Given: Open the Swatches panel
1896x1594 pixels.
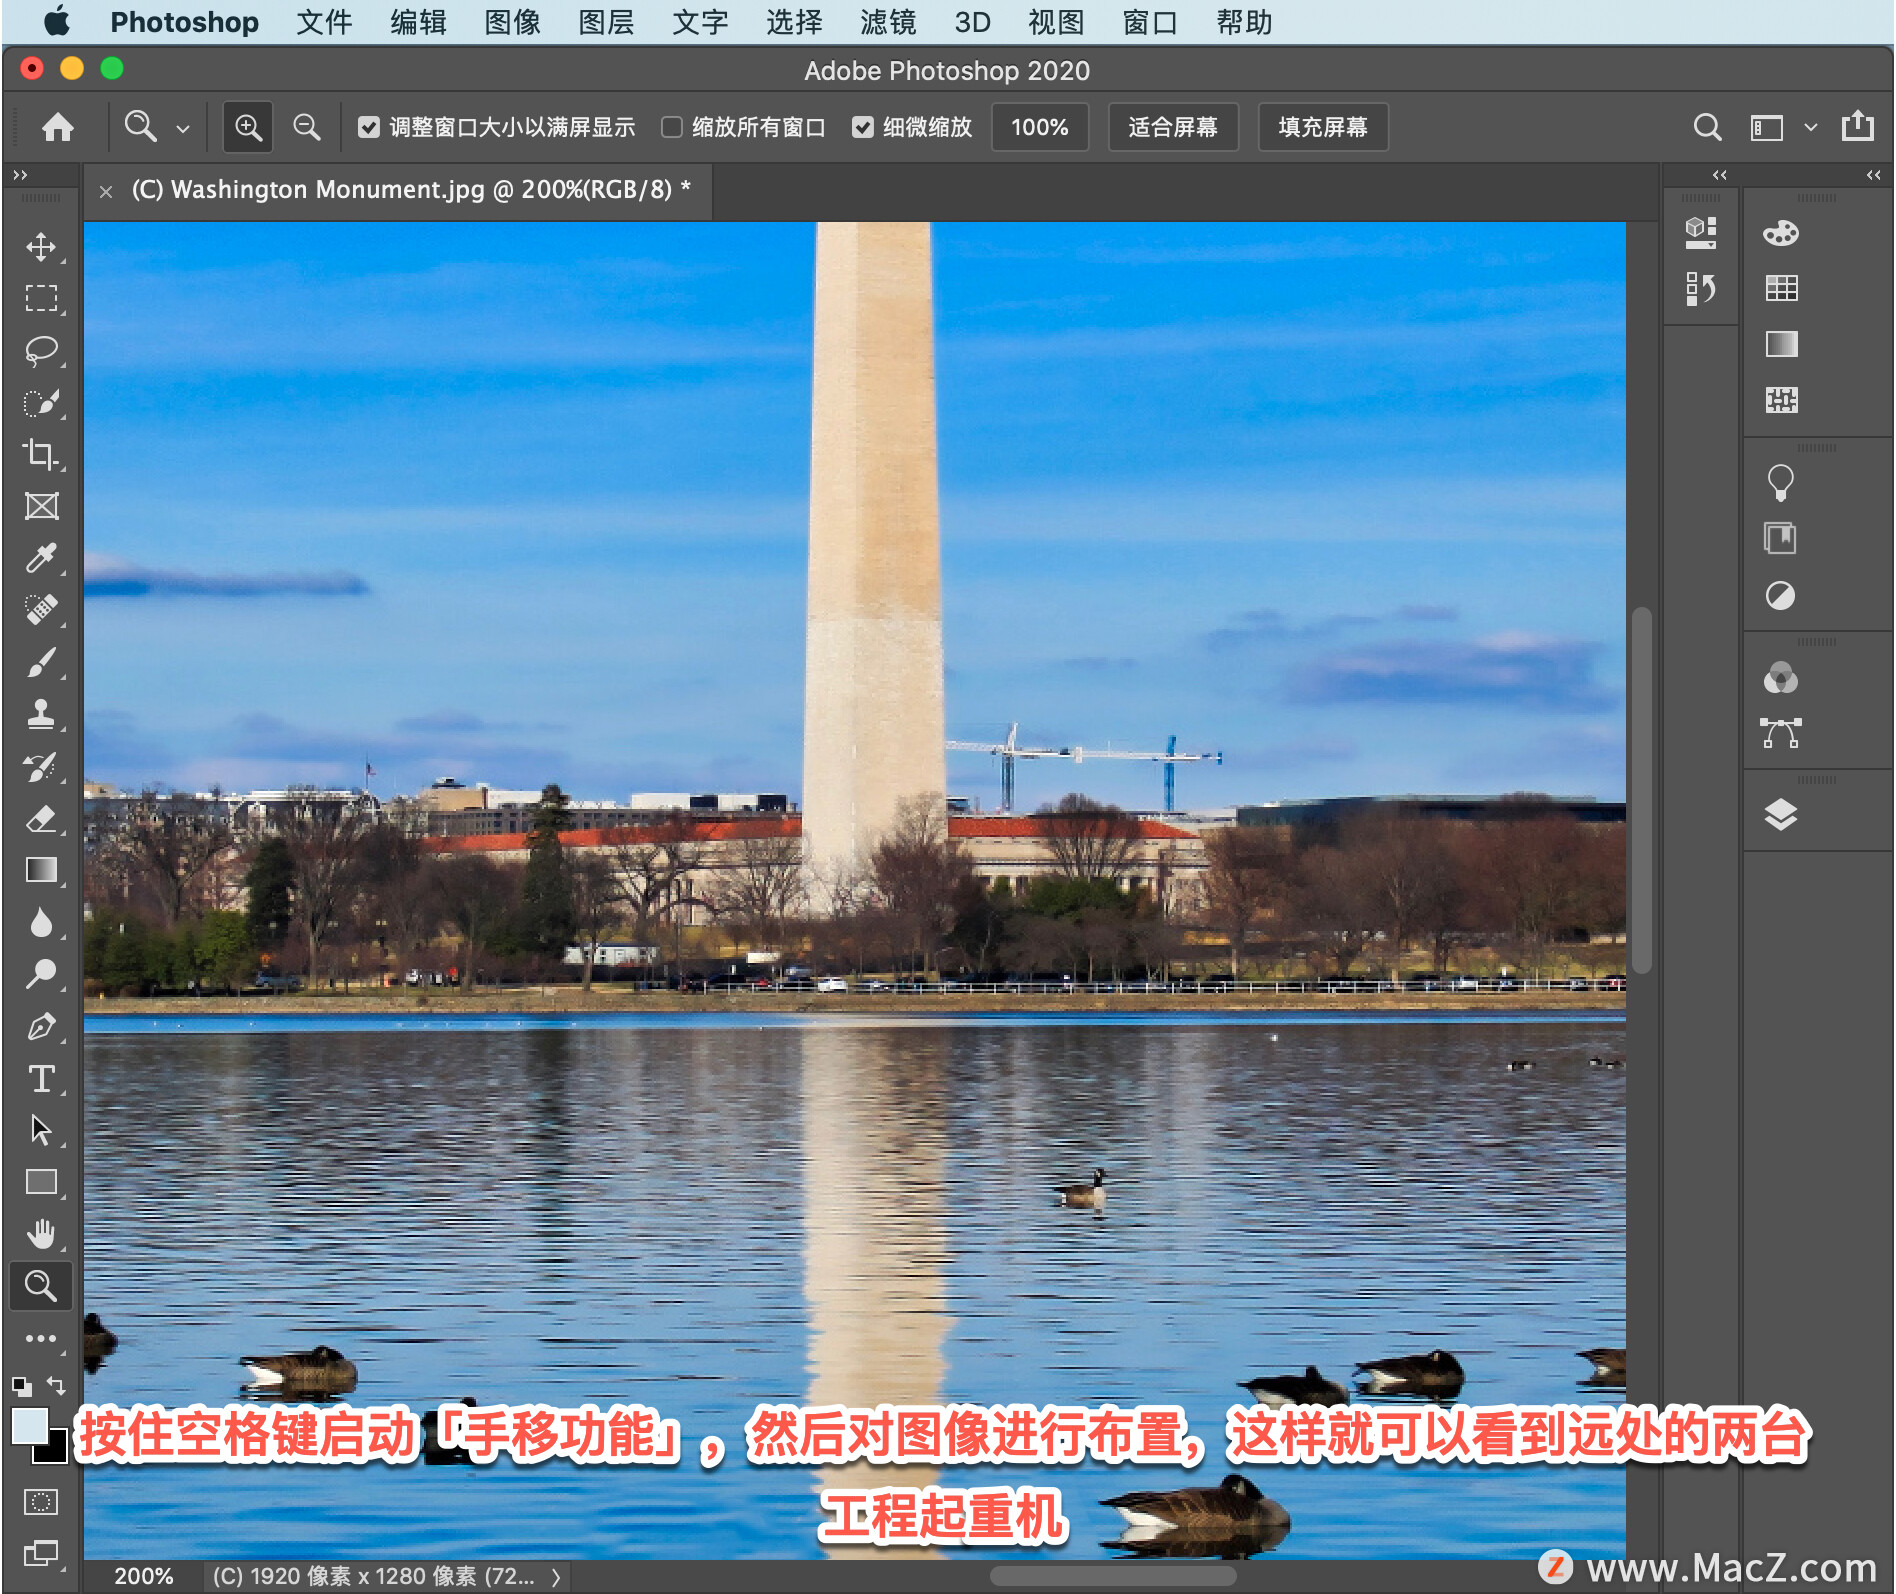Looking at the screenshot, I should (x=1781, y=288).
